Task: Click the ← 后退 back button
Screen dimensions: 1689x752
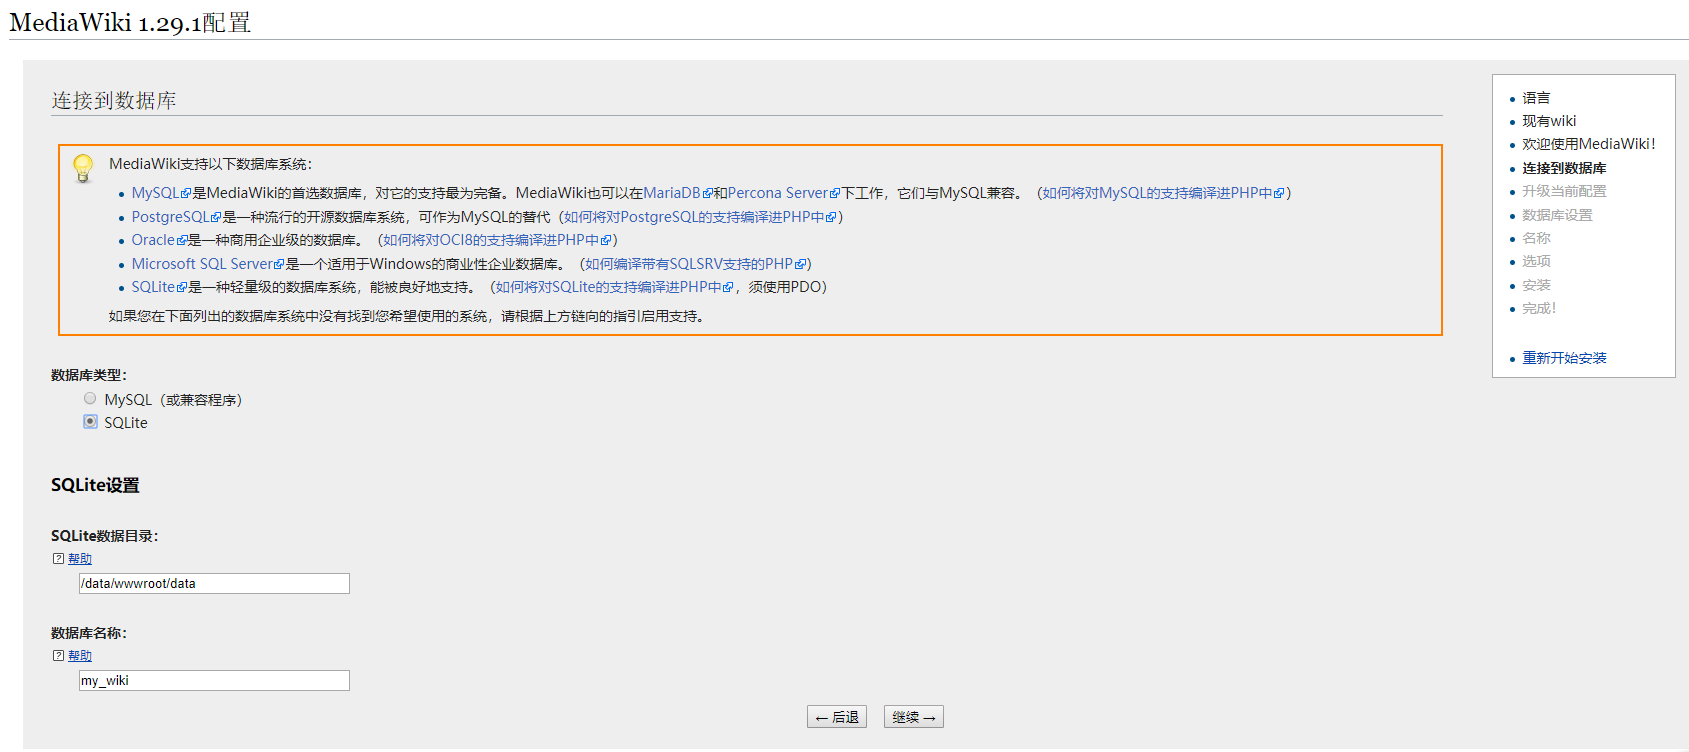Action: pyautogui.click(x=837, y=717)
